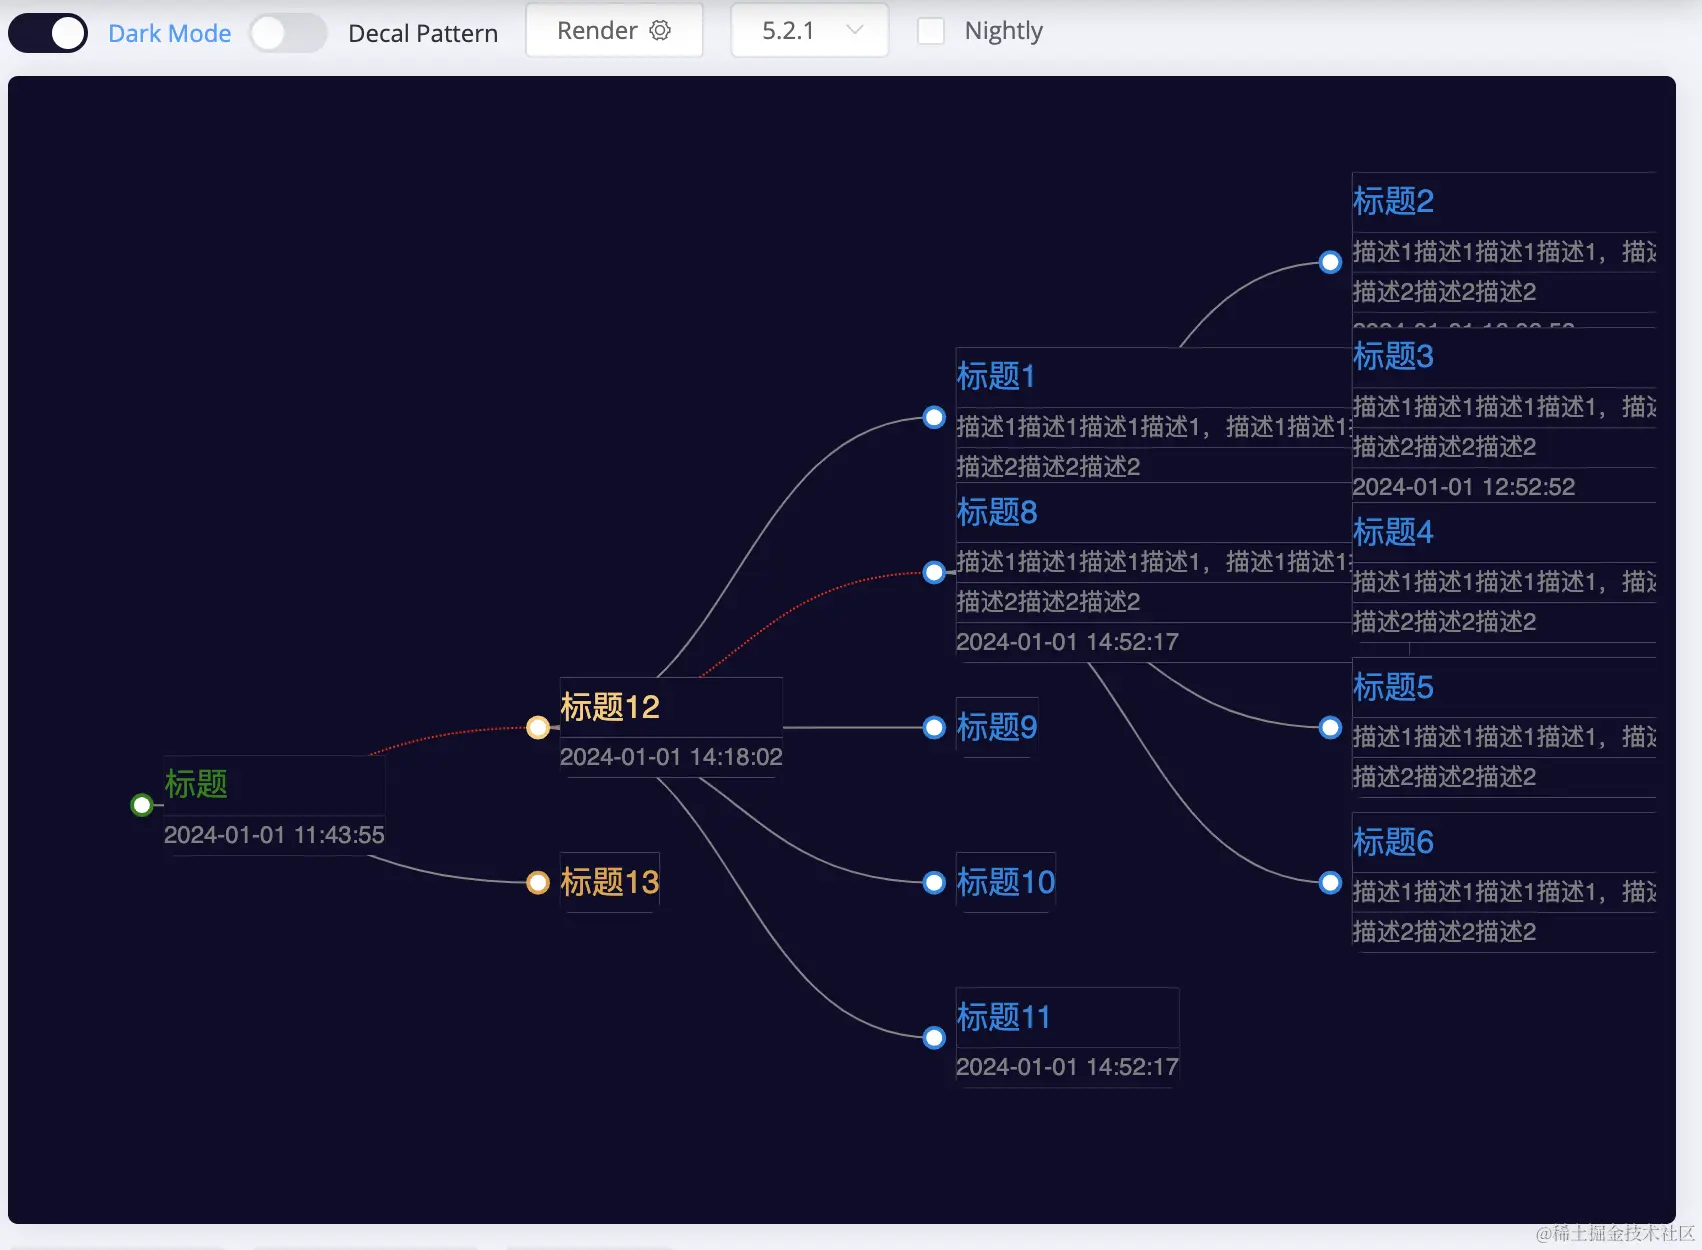Click the blue node circle beside 标题11
Viewport: 1702px width, 1250px height.
pos(933,1037)
